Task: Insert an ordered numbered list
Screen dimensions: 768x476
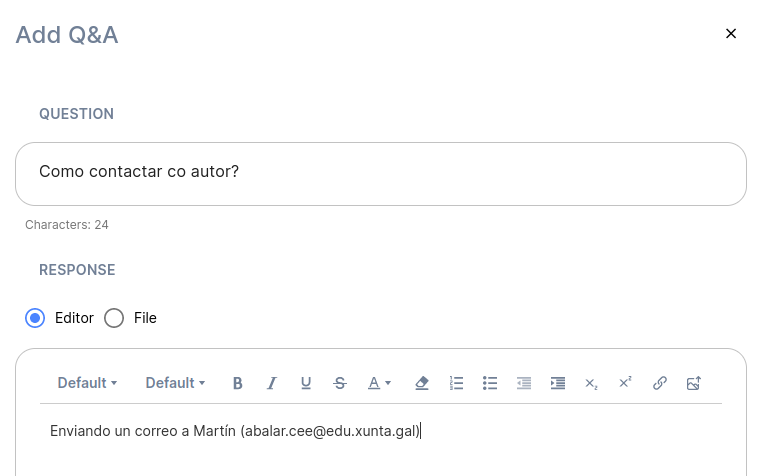Action: [456, 383]
